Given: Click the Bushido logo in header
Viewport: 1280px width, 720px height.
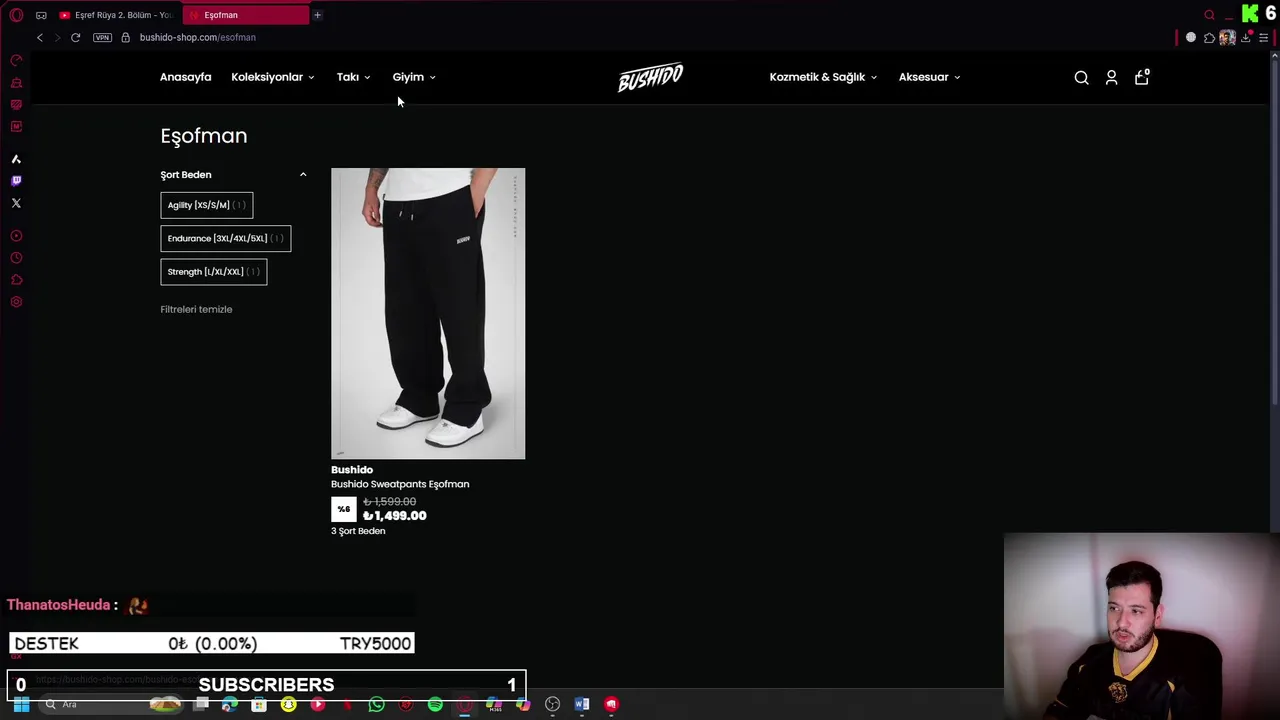Looking at the screenshot, I should [x=650, y=77].
